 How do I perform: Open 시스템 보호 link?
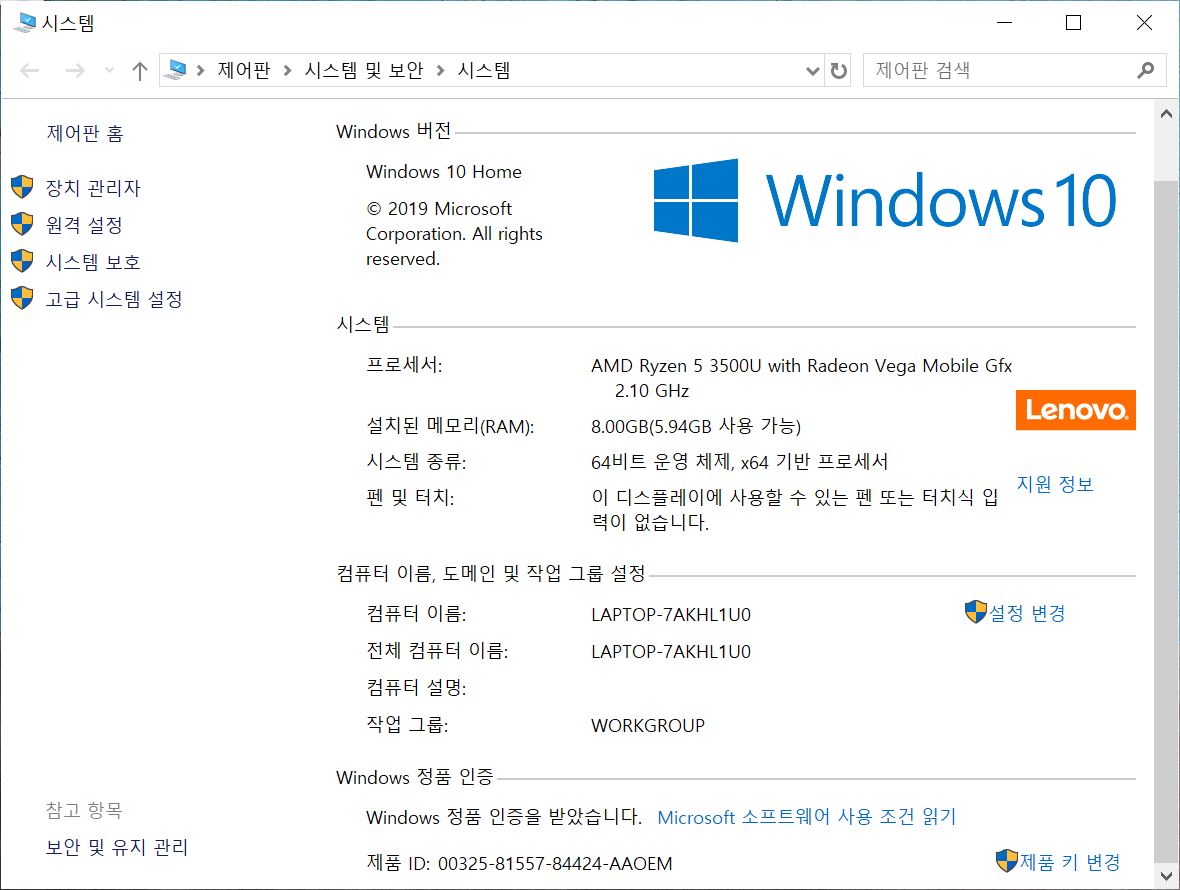click(93, 262)
